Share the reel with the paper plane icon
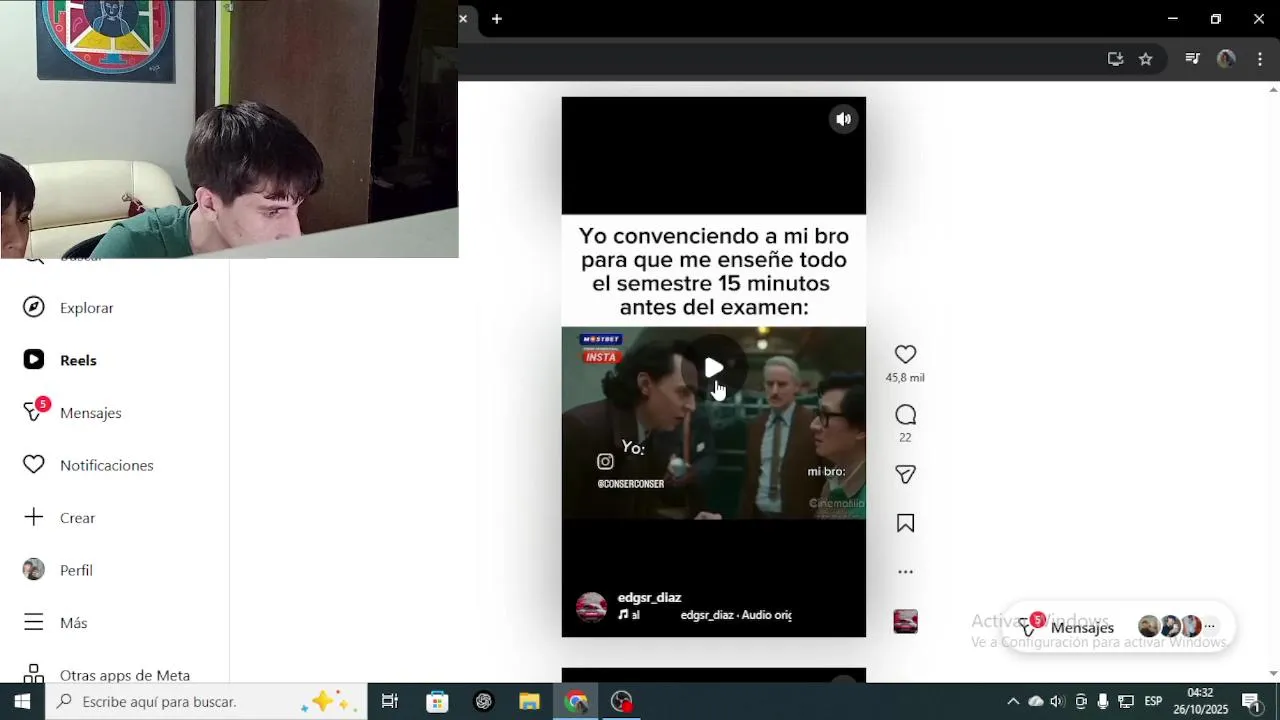The height and width of the screenshot is (720, 1280). click(x=905, y=475)
